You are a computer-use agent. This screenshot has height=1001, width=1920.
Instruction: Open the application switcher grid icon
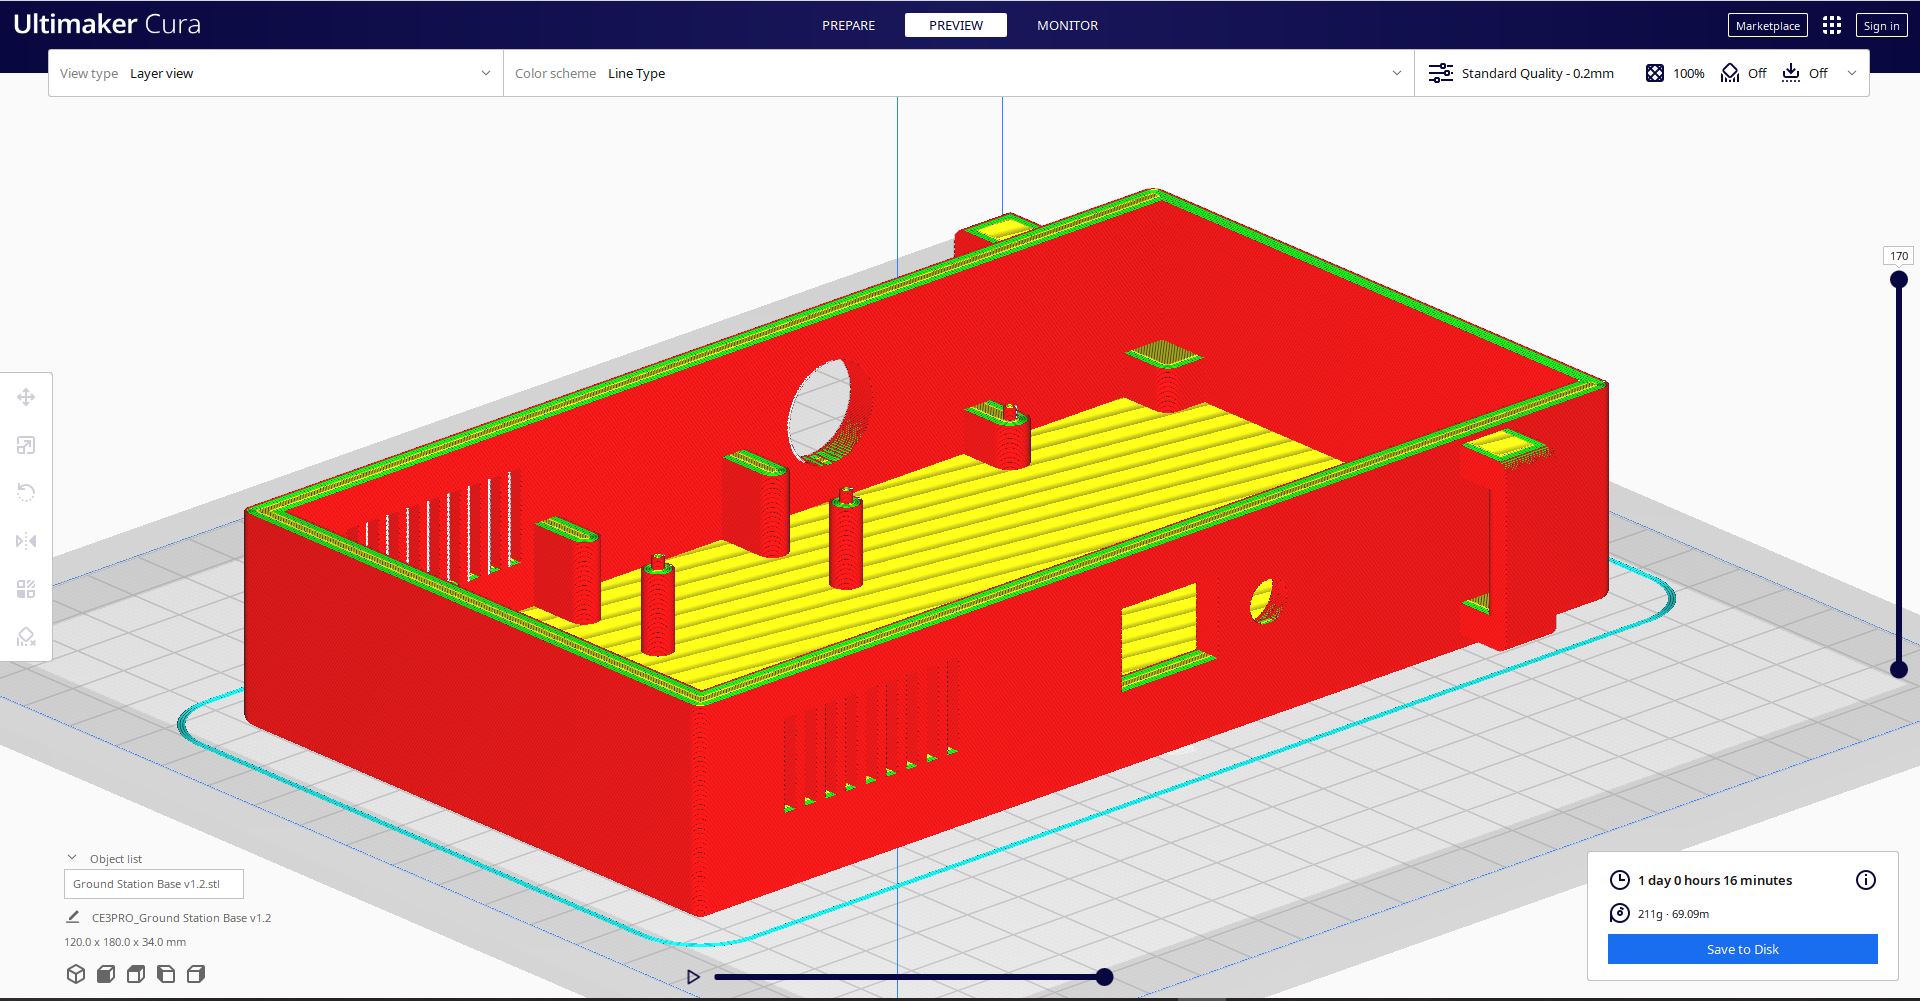click(1831, 26)
